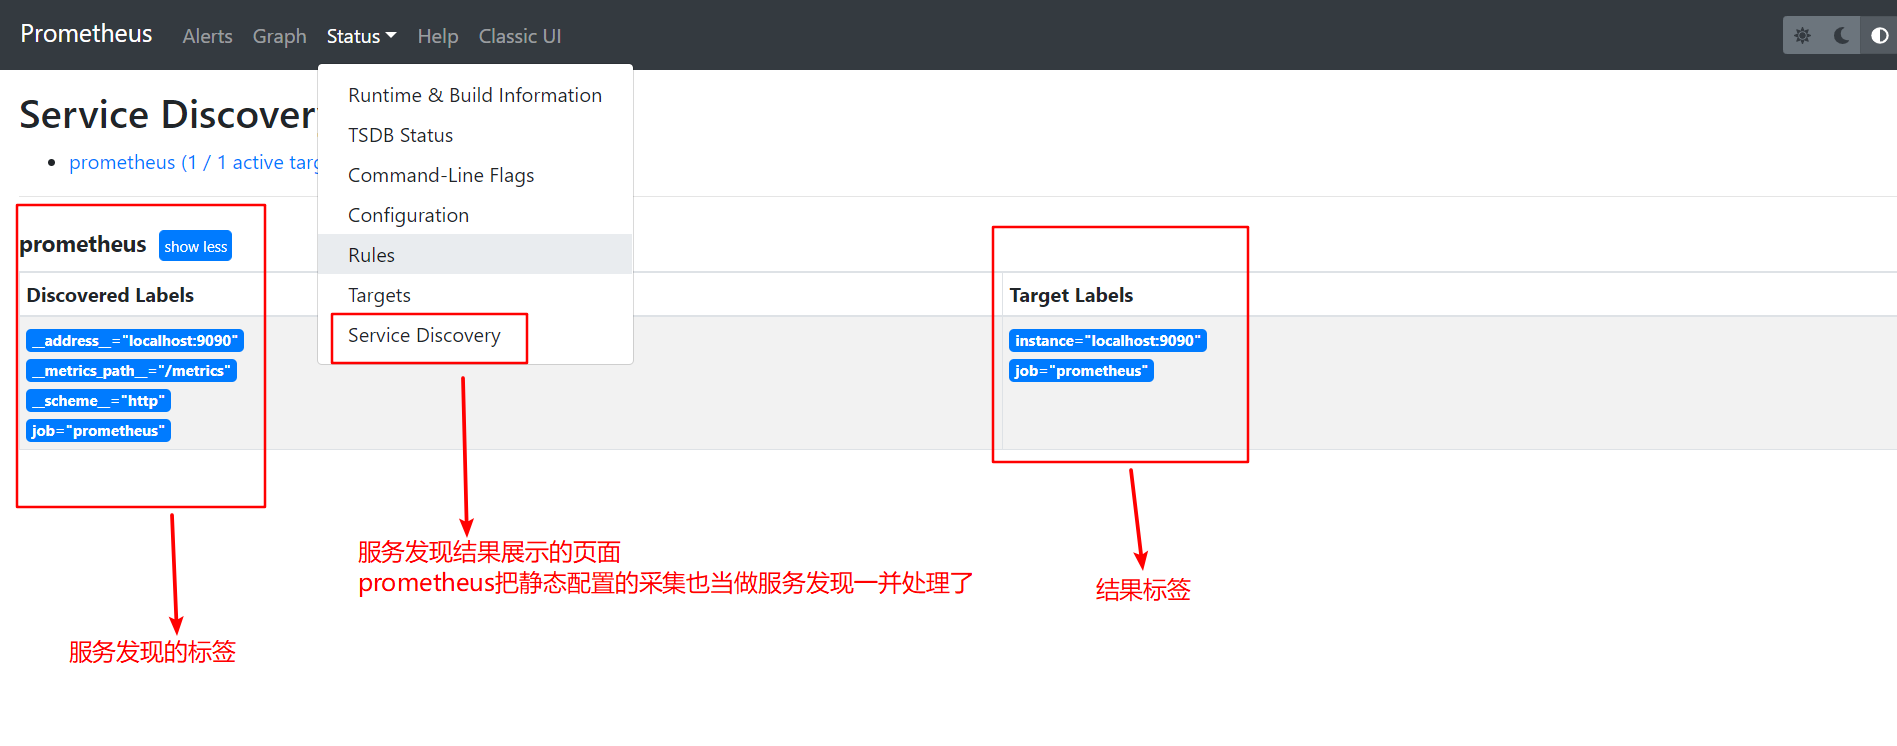Switch to dark theme moon icon

(1841, 36)
